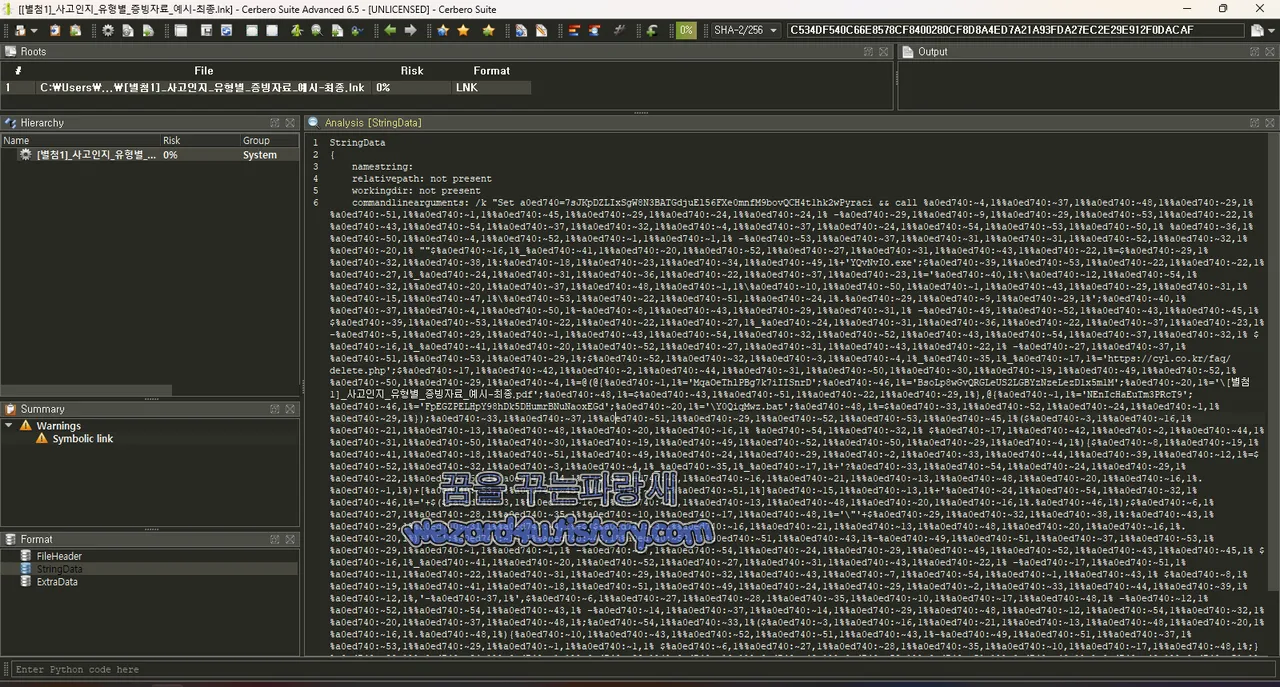Click the gray forward arrow

(410, 31)
